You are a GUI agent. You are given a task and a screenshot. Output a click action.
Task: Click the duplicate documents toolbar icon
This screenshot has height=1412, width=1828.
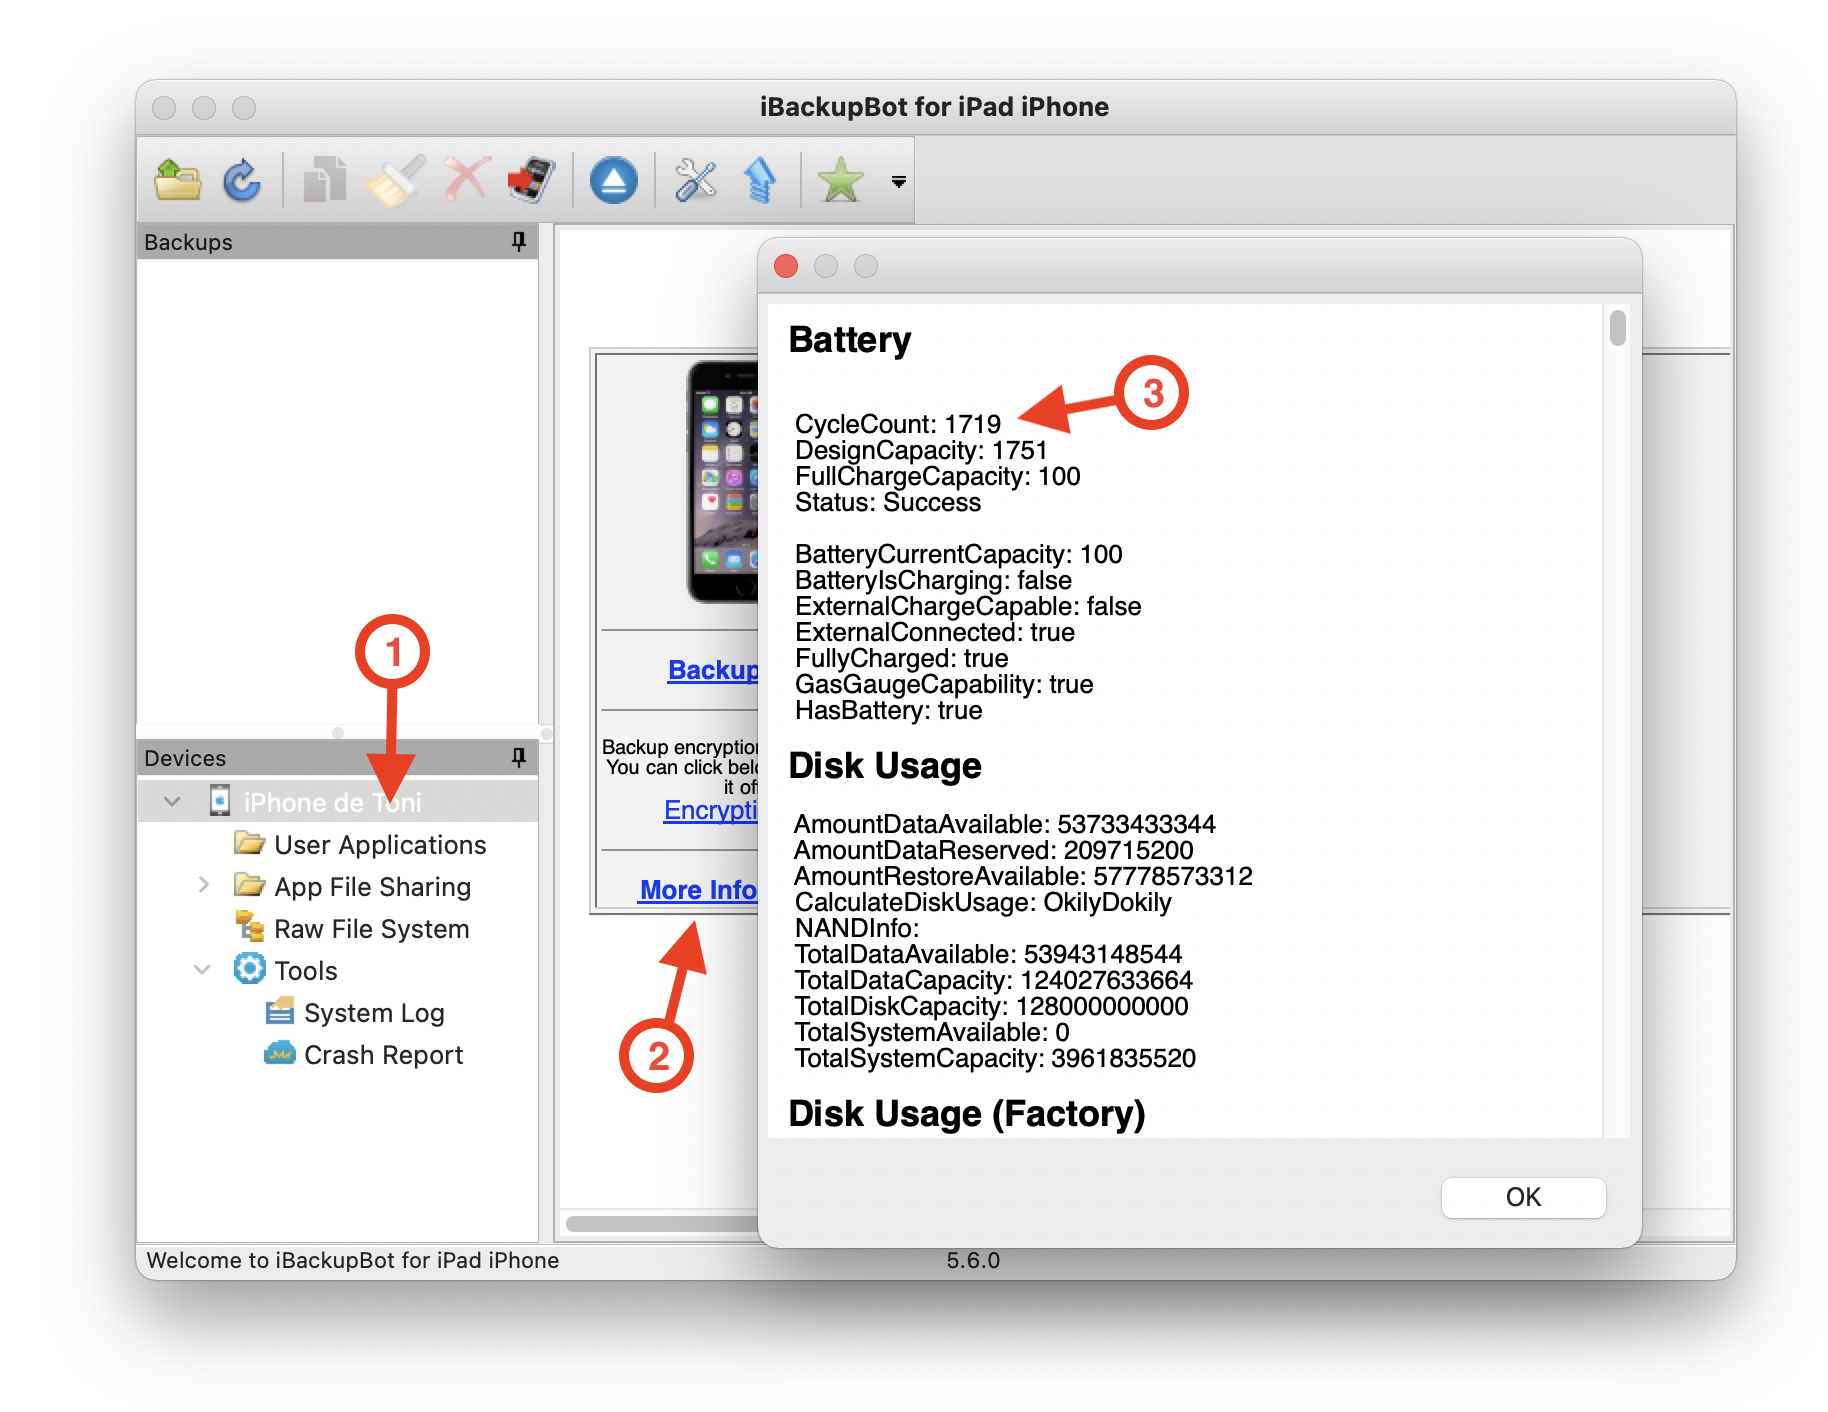click(325, 181)
